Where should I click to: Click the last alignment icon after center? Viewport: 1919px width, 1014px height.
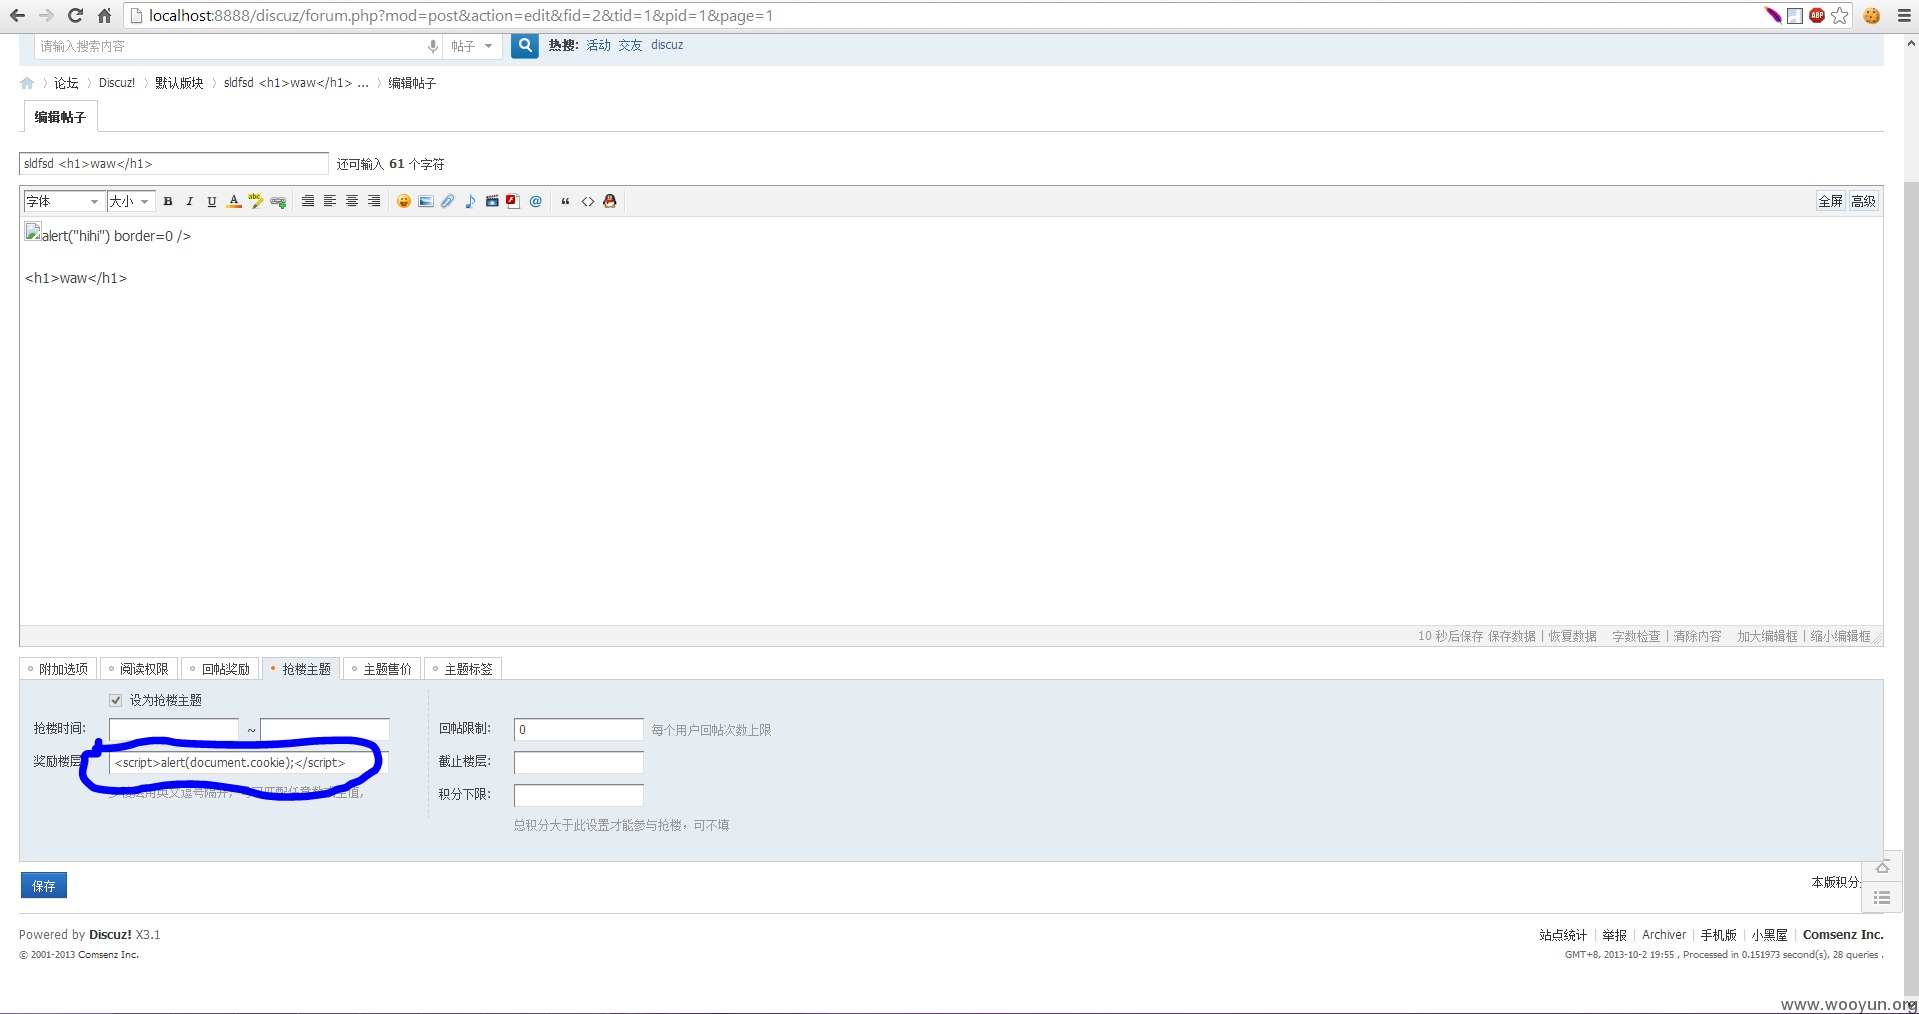tap(374, 201)
